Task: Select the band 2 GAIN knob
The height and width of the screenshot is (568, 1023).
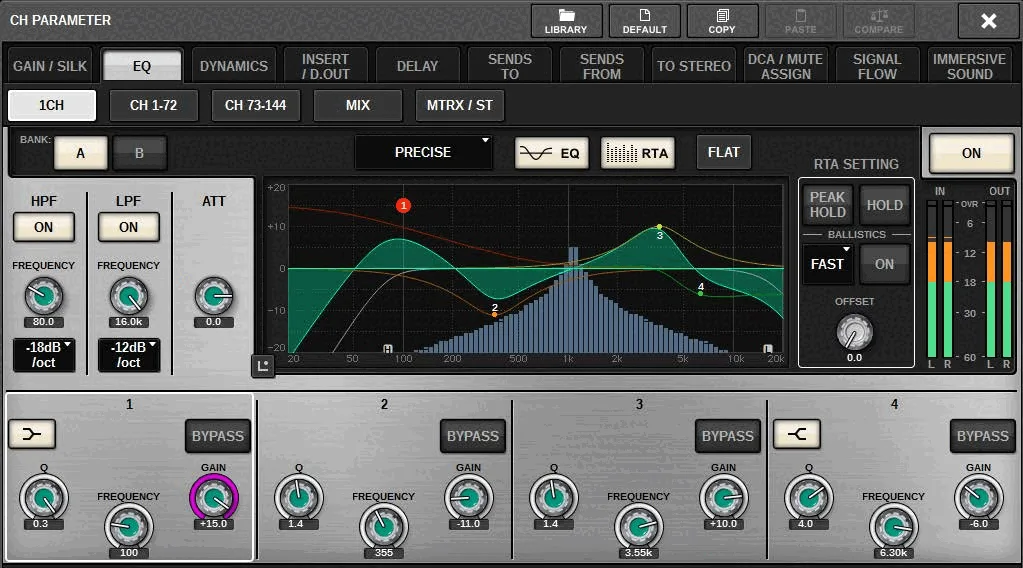Action: coord(468,499)
